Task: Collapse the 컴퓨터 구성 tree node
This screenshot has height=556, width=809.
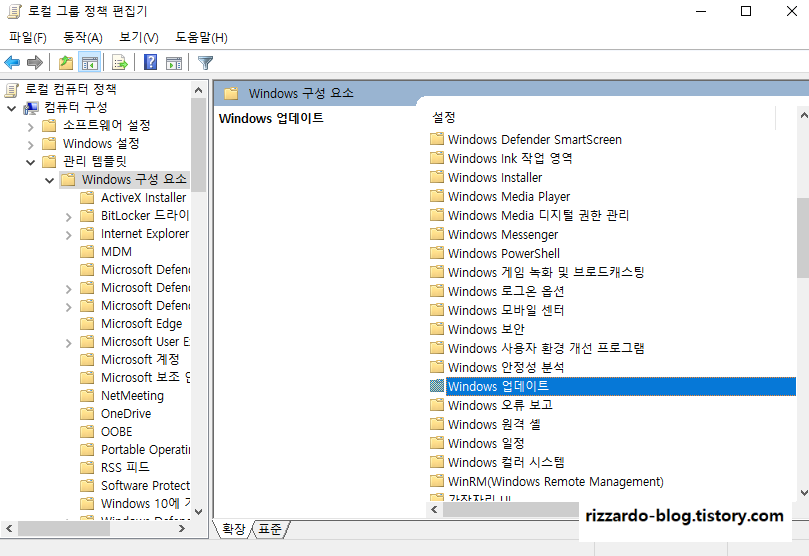Action: coord(11,108)
